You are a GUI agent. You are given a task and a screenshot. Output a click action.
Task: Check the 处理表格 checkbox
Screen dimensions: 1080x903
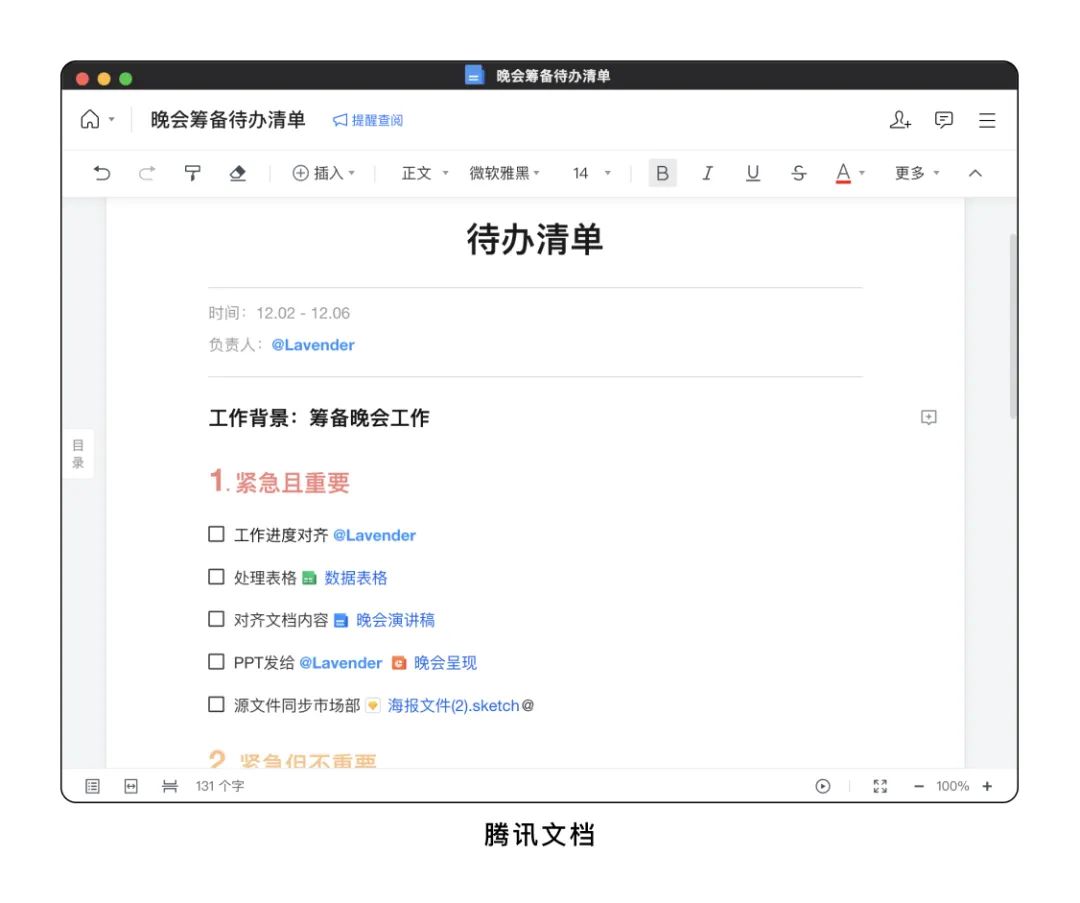[216, 577]
